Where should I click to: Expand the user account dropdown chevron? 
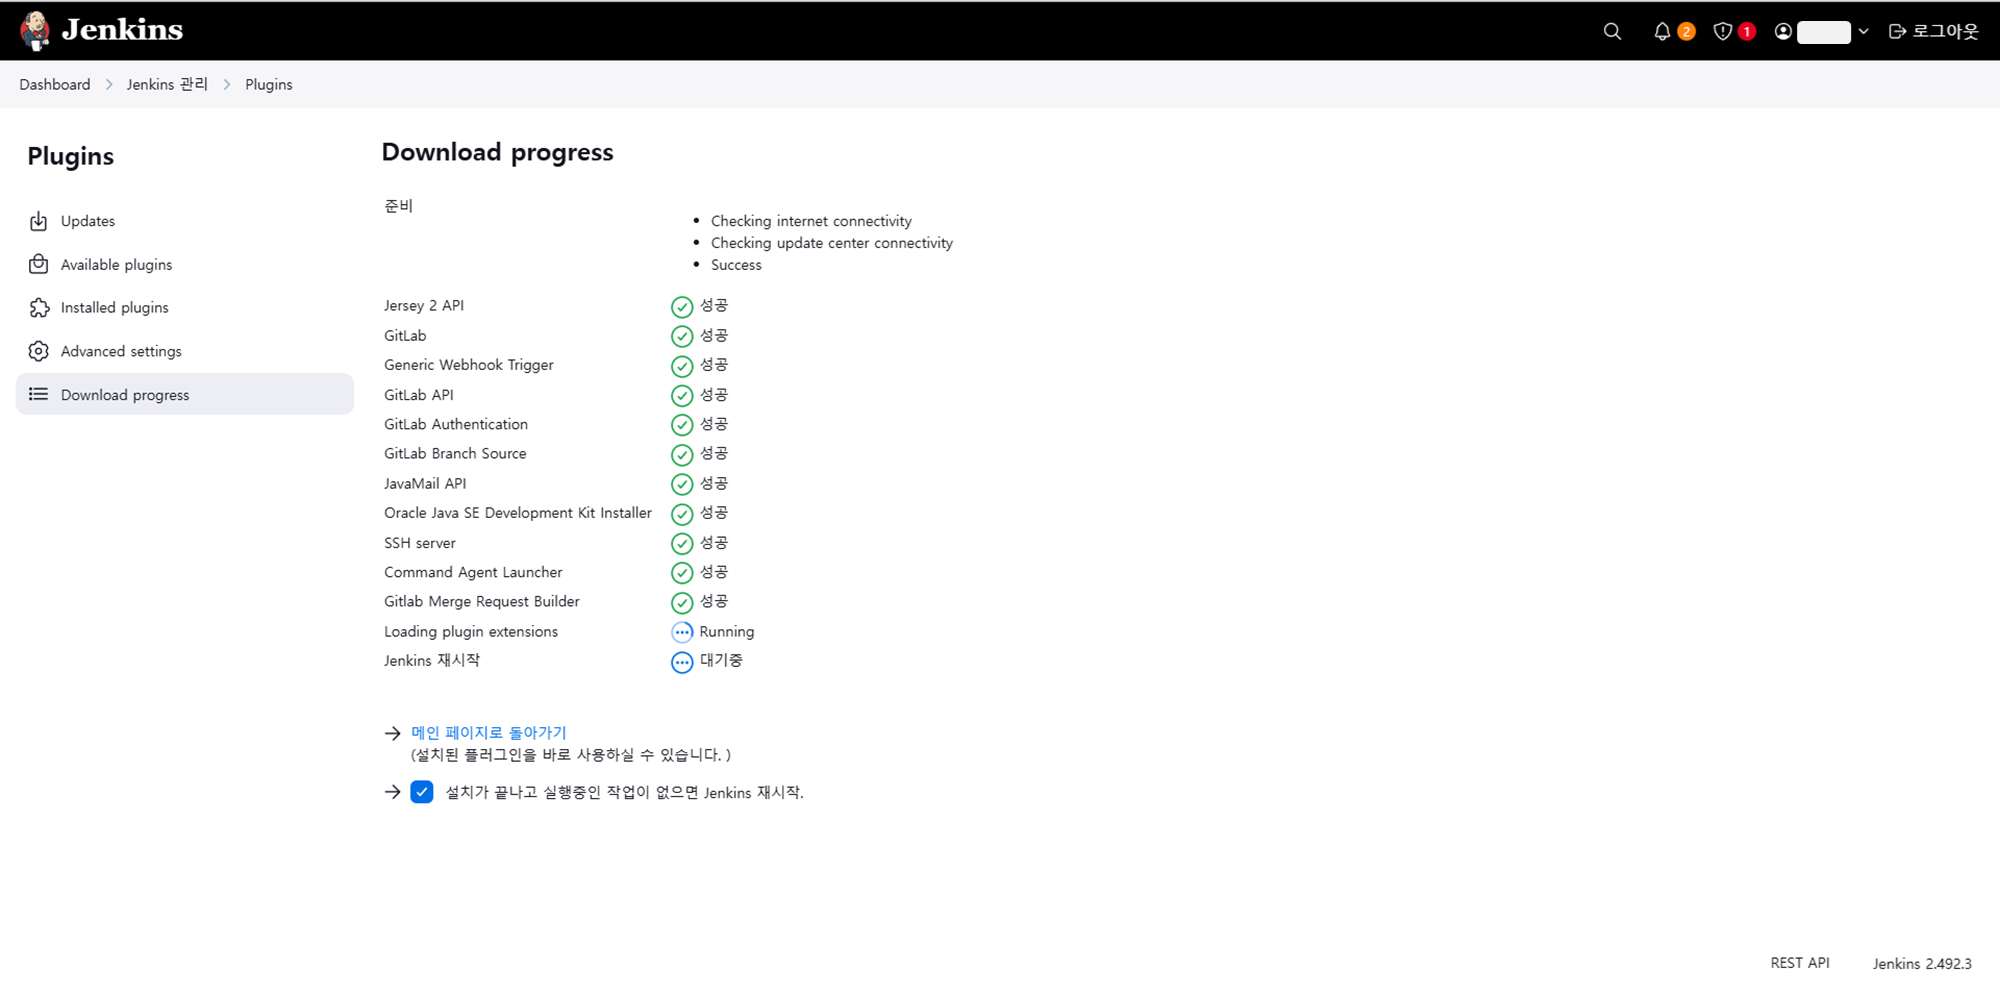[x=1863, y=32]
